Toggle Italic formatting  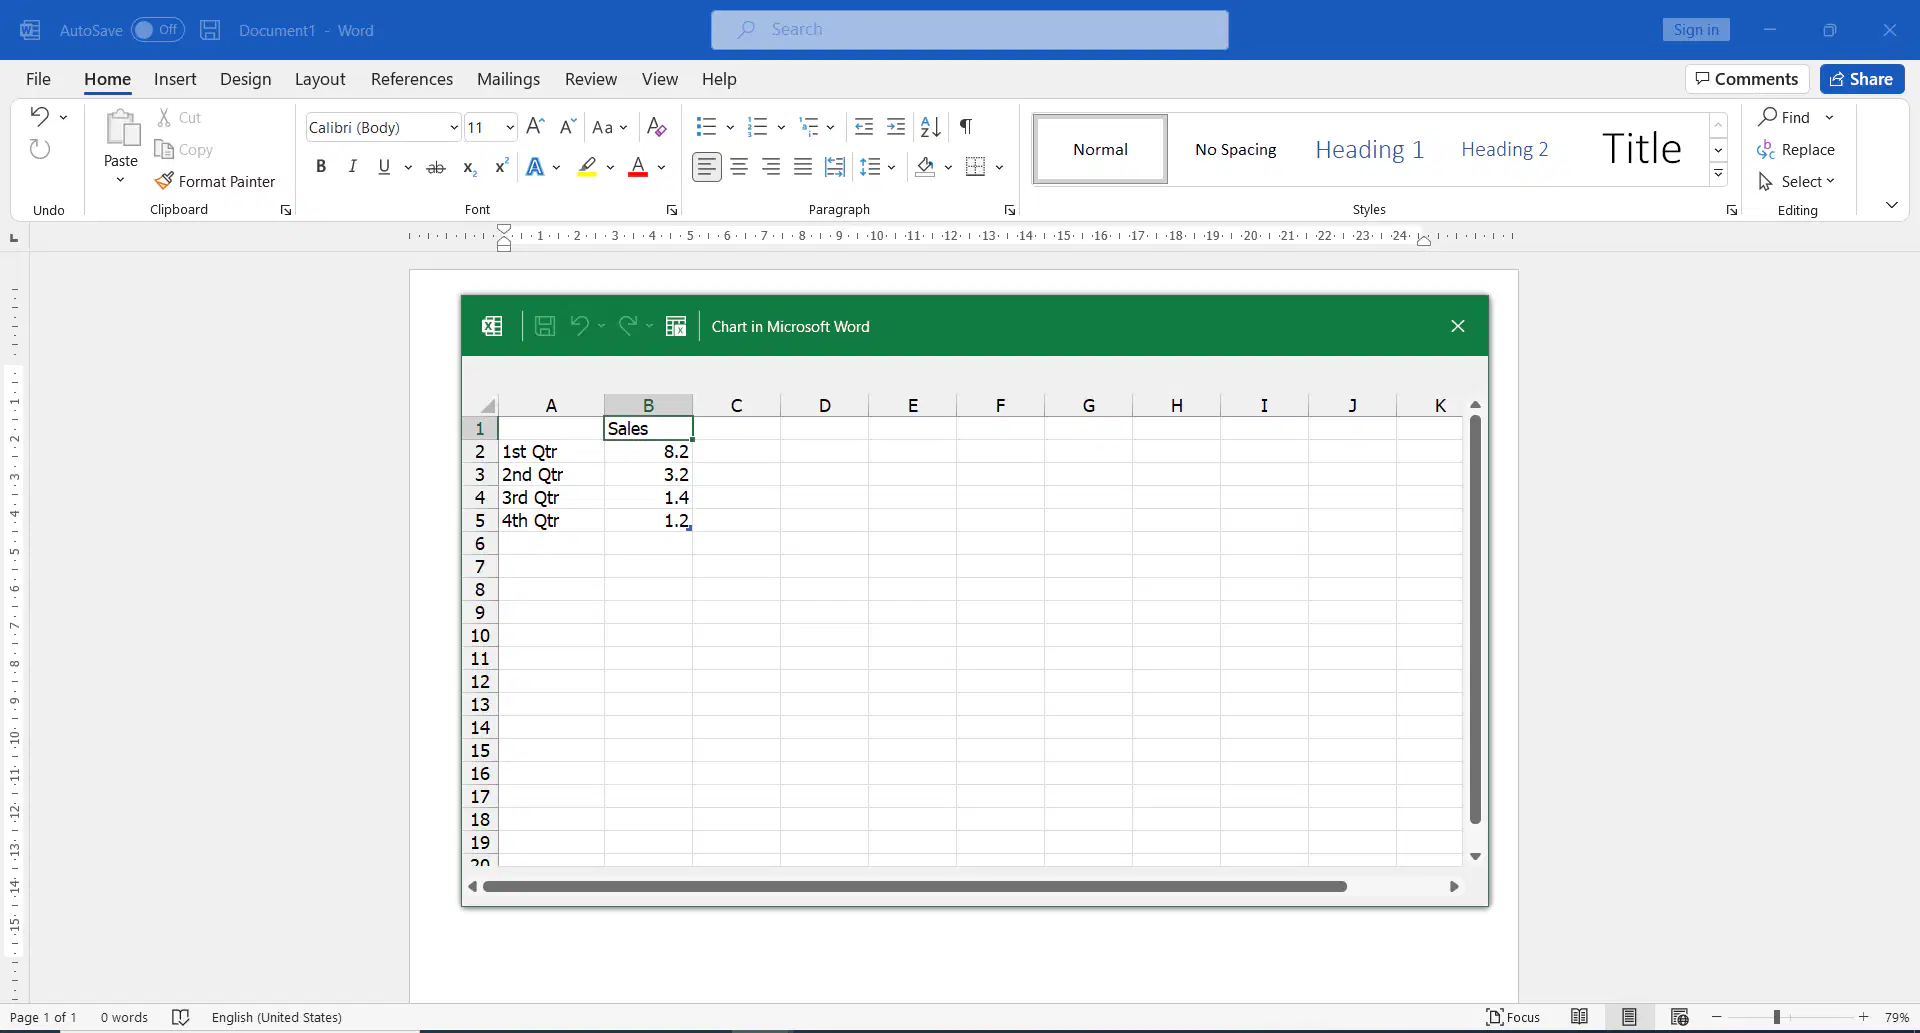point(352,167)
